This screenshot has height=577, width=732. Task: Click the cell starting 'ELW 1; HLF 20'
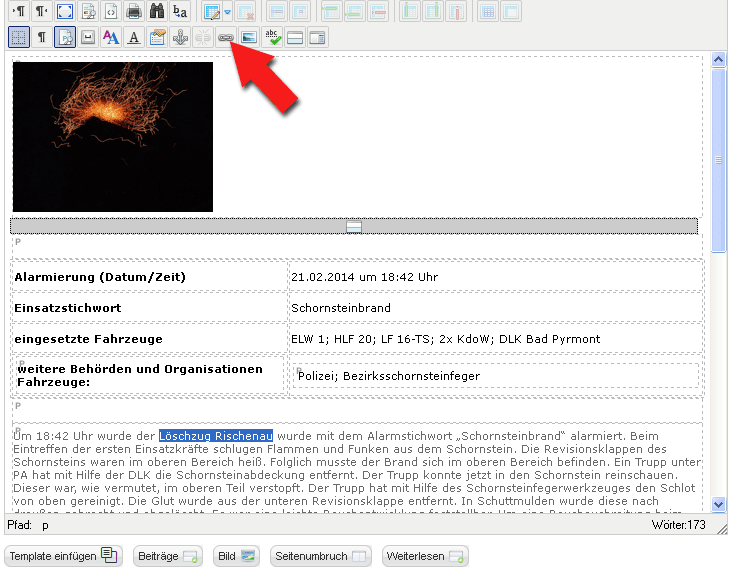(x=496, y=338)
